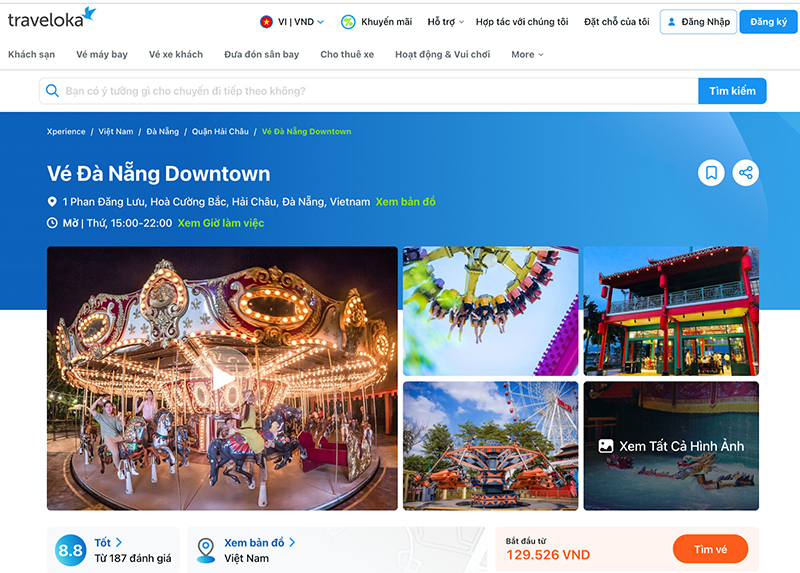This screenshot has height=573, width=800.
Task: Click the bookmark save icon
Action: tap(711, 173)
